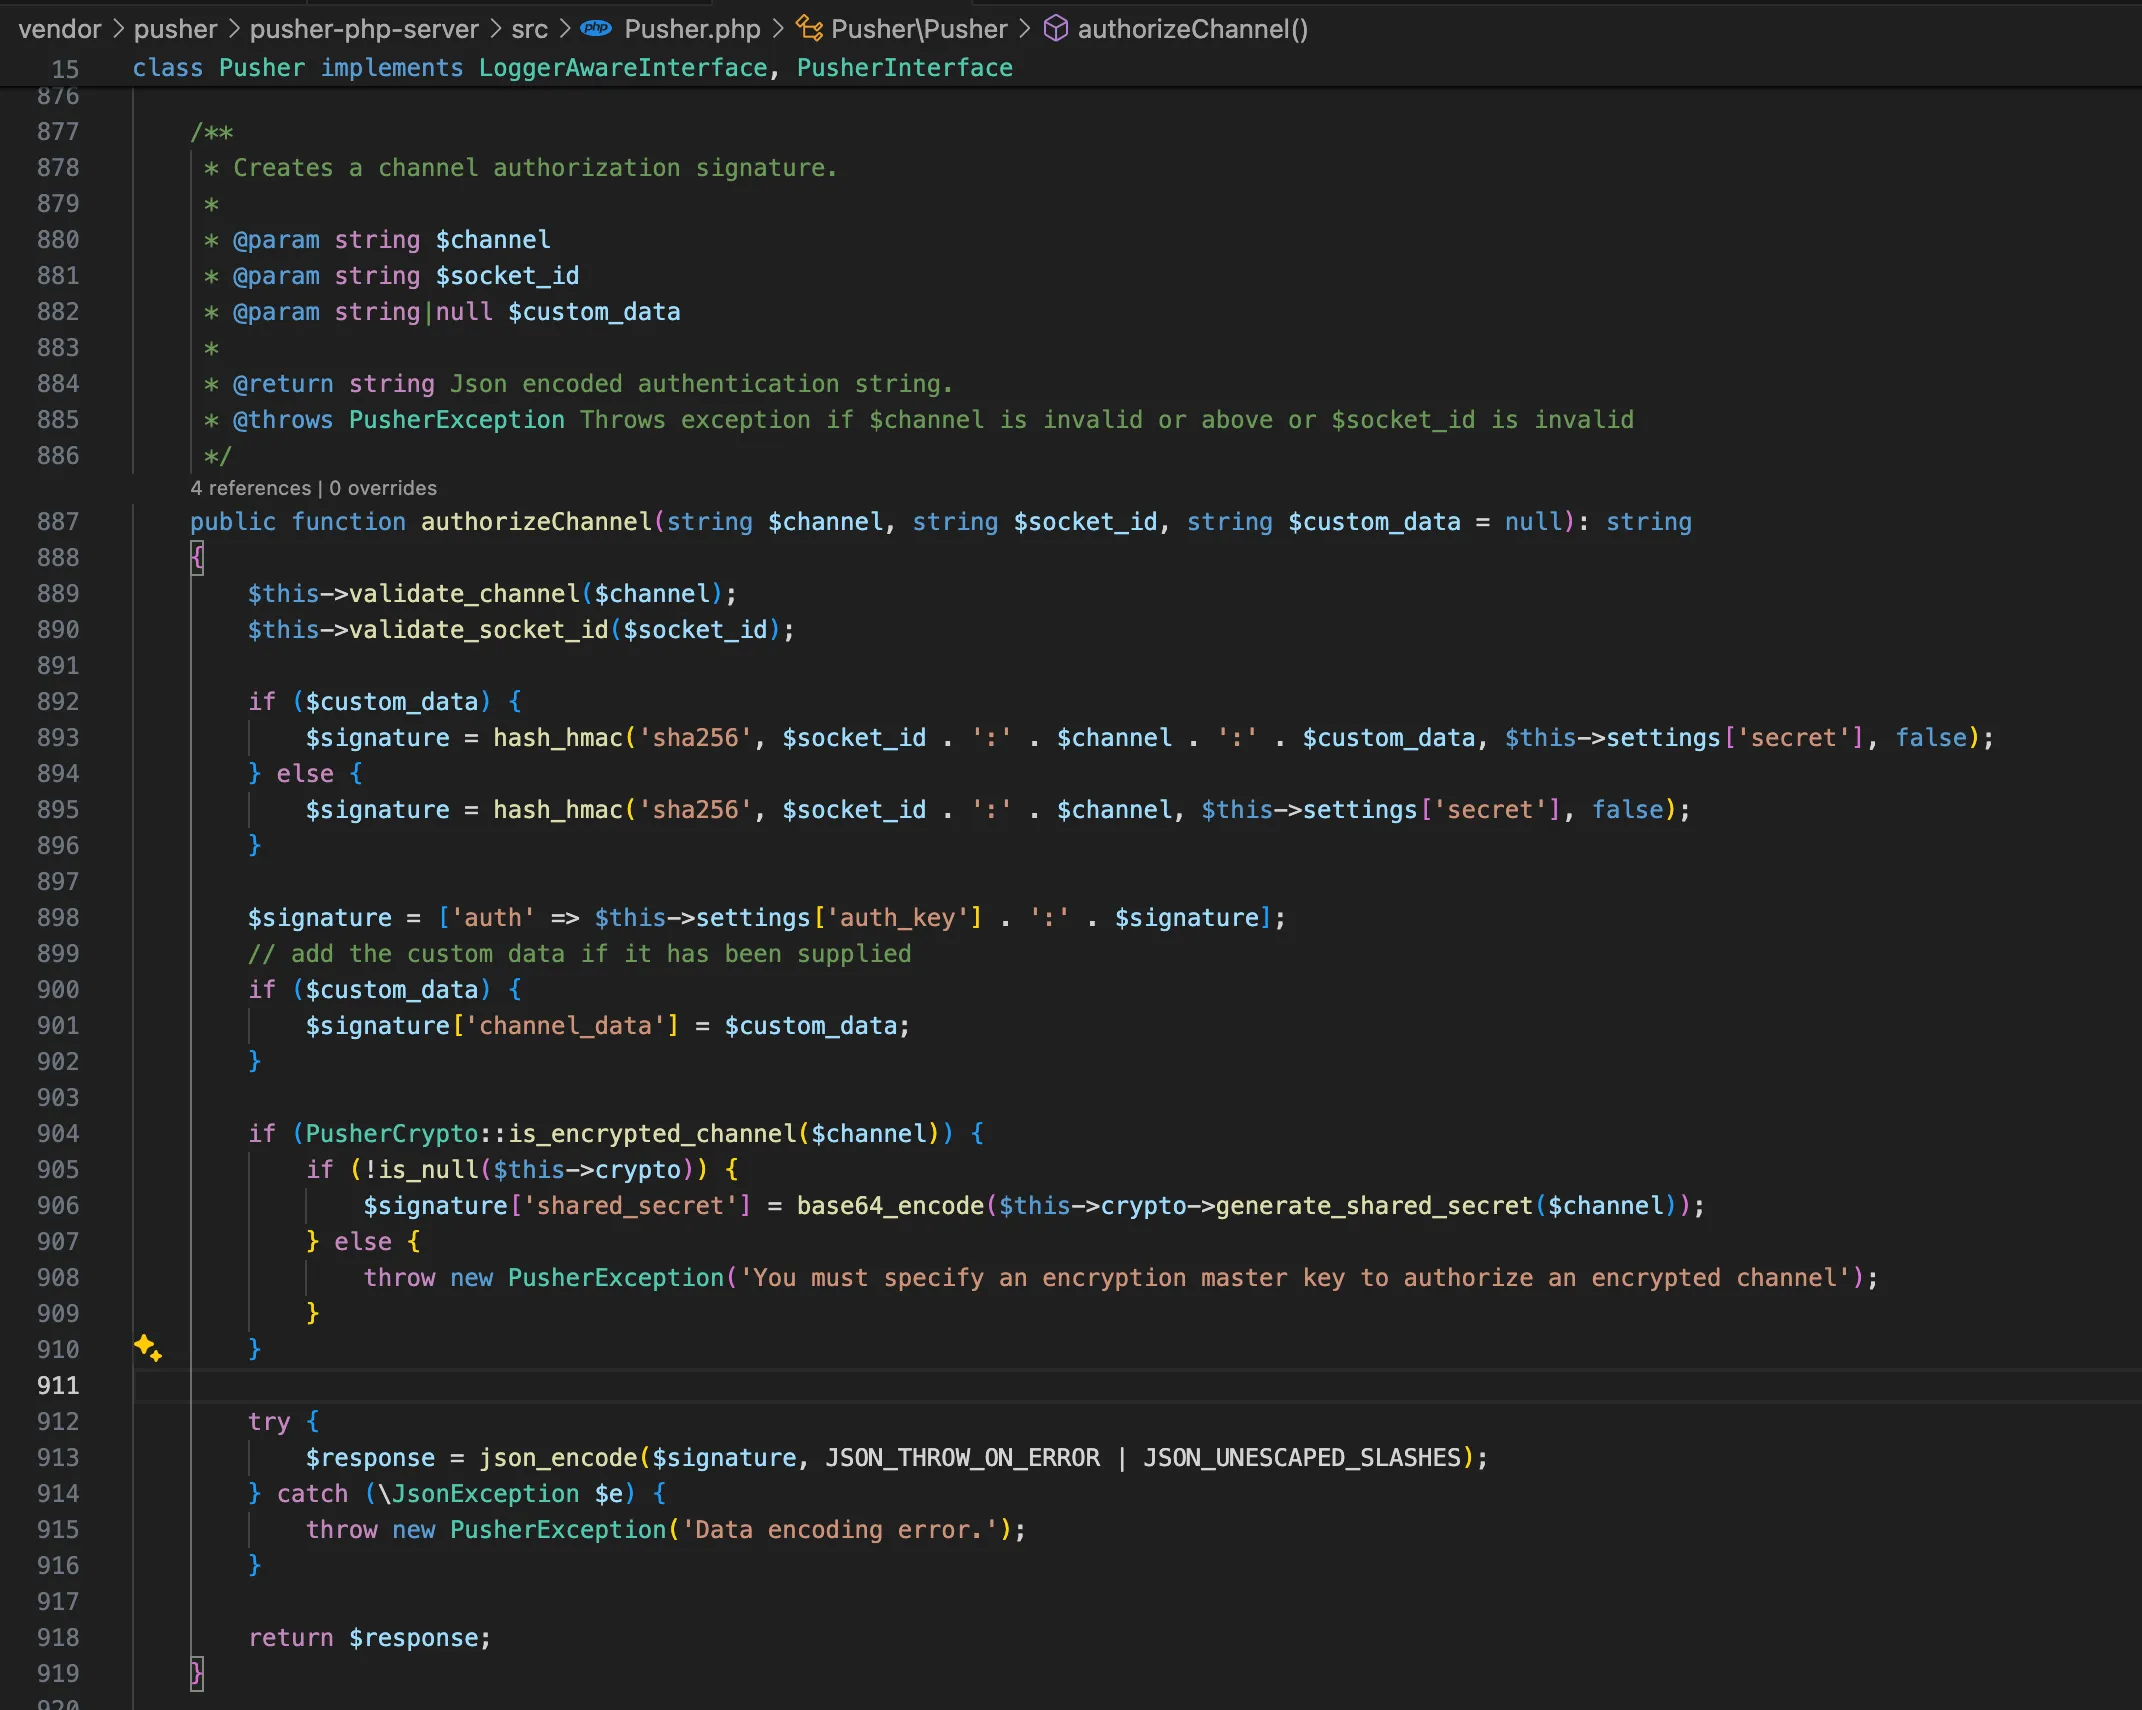Open the 4 references CodeLens link
Viewport: 2142px width, 1710px height.
[x=252, y=488]
